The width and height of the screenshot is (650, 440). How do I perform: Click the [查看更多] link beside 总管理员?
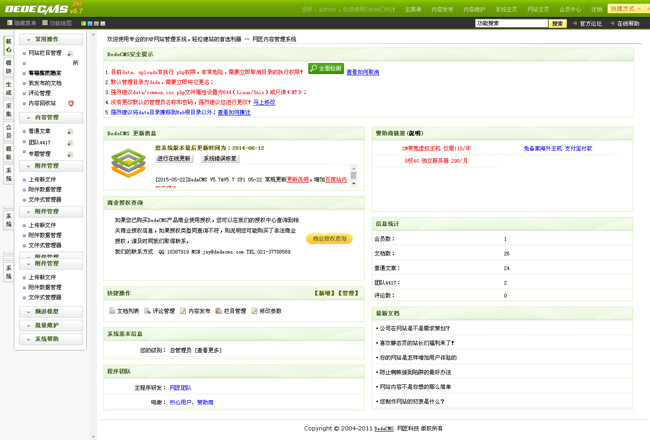point(208,350)
